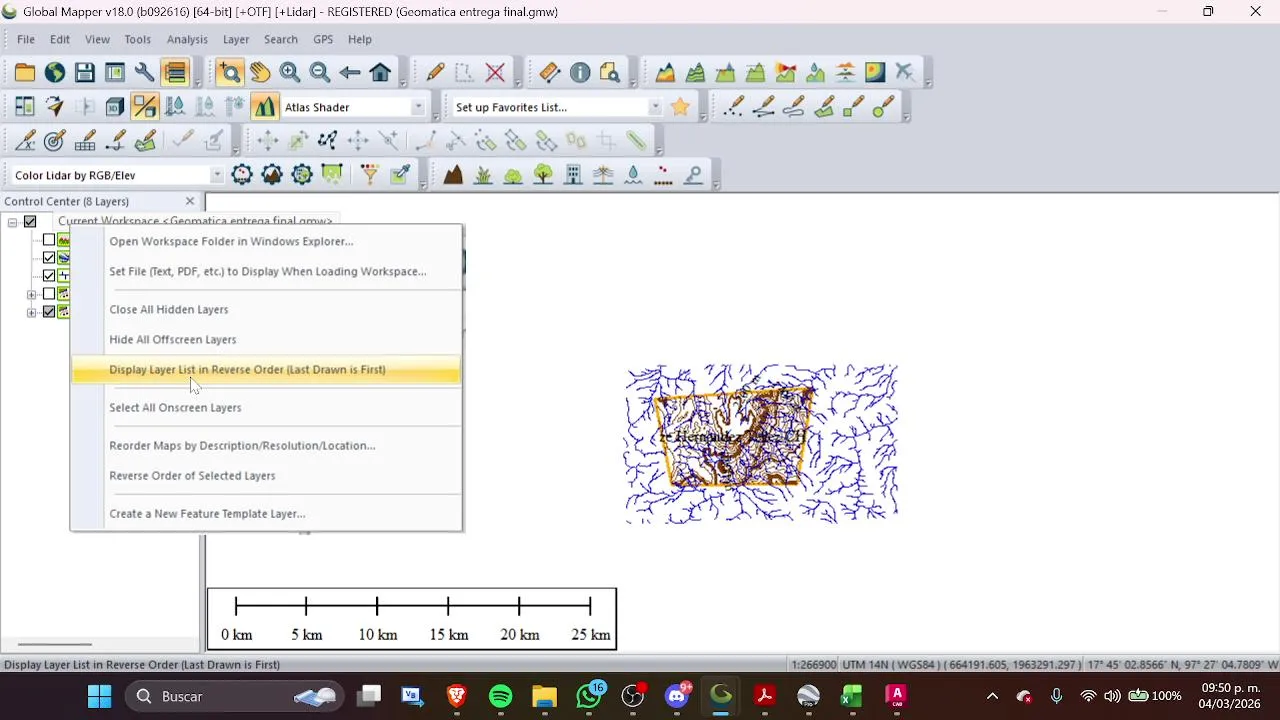Open the 3D viewer cube icon
1280x720 pixels.
tap(115, 106)
